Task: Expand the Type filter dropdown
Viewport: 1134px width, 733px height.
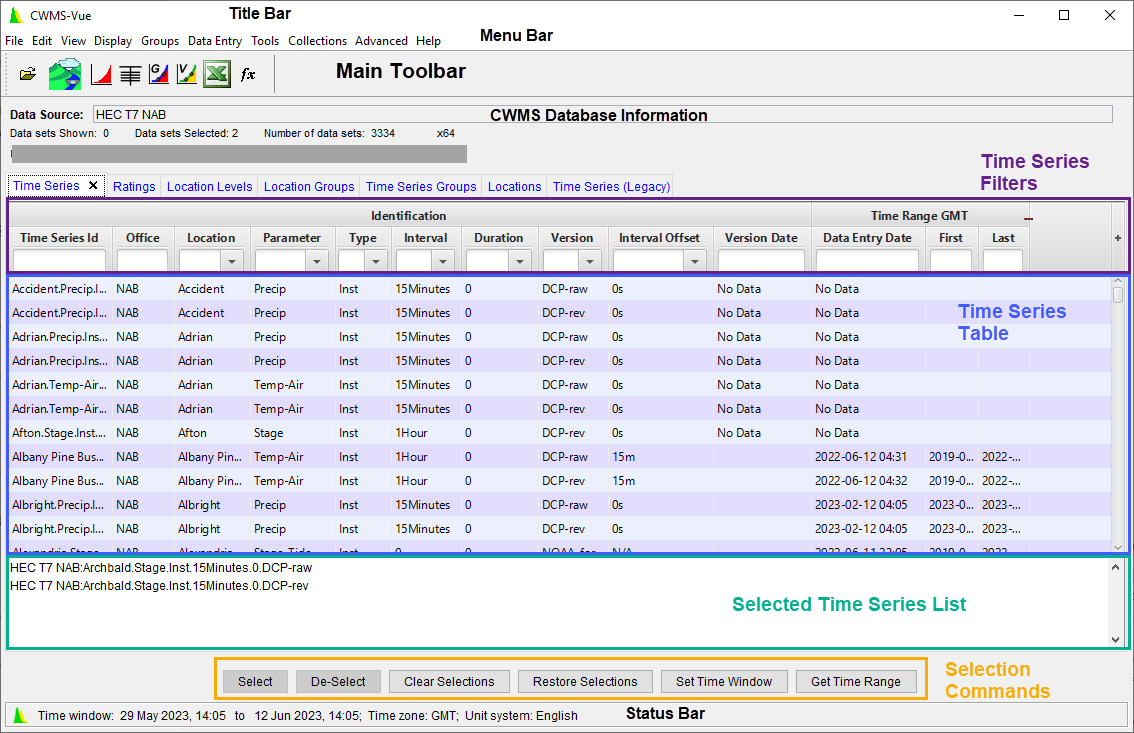Action: (375, 261)
